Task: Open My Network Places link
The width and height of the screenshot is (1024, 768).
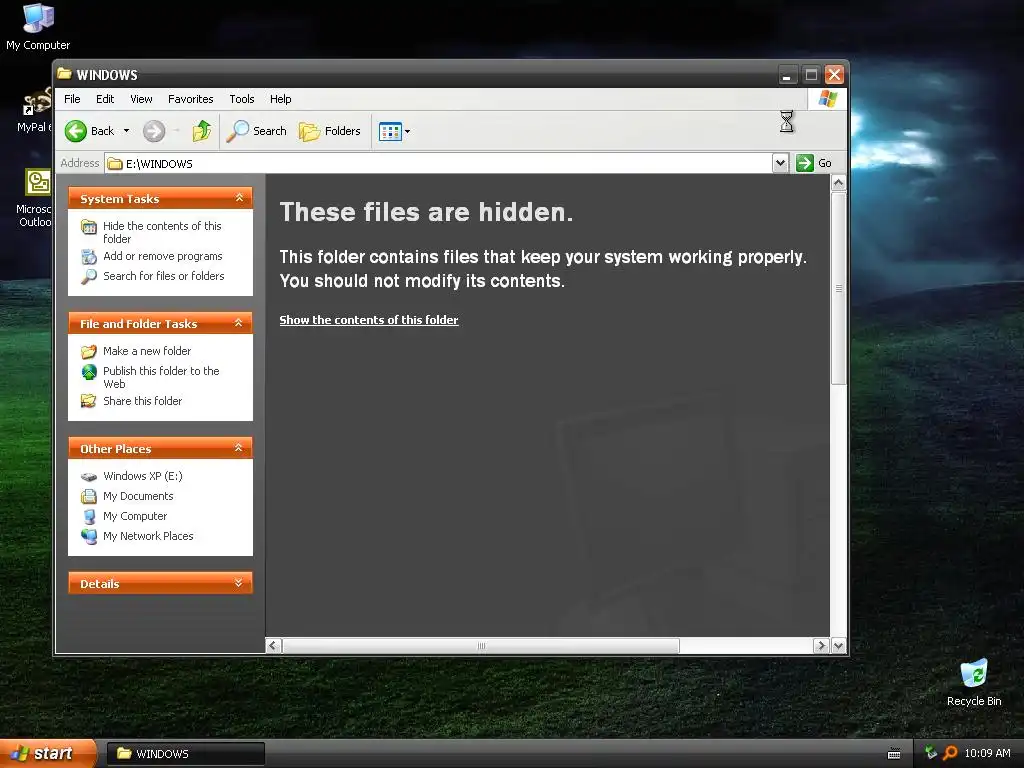Action: pyautogui.click(x=148, y=536)
